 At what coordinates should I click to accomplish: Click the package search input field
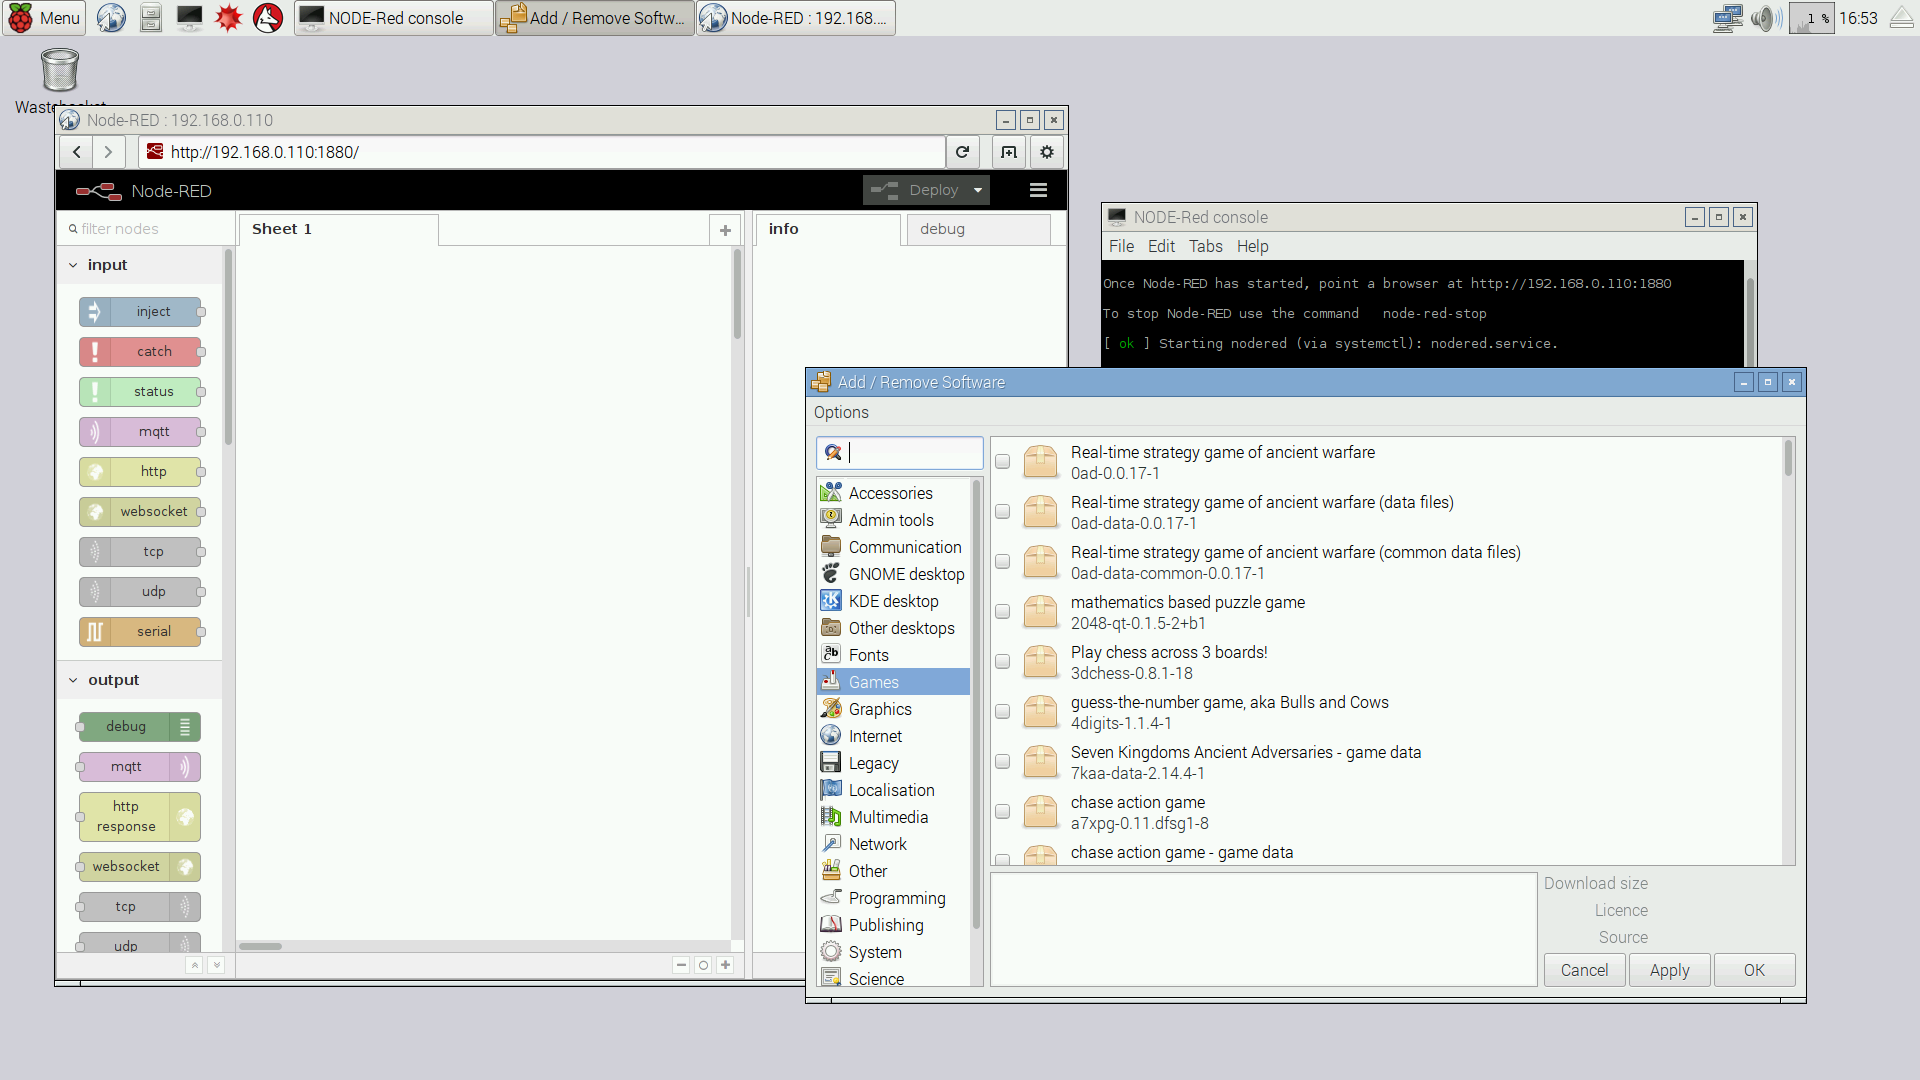click(900, 453)
